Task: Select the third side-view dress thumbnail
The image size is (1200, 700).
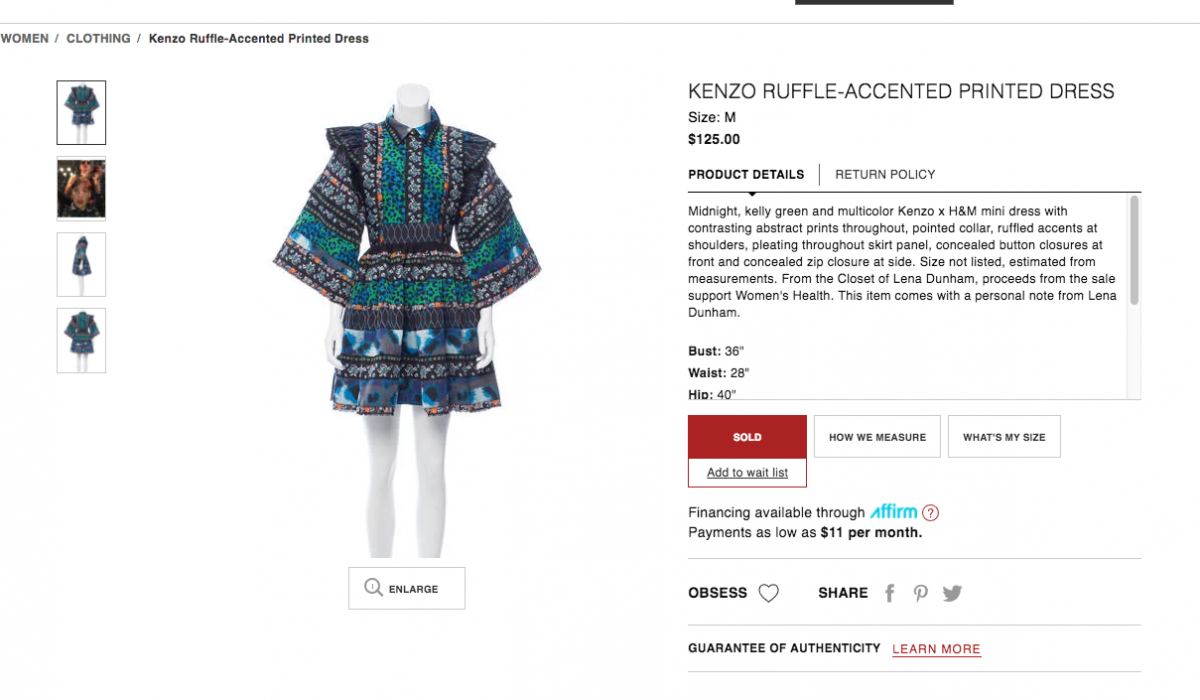Action: click(x=81, y=264)
